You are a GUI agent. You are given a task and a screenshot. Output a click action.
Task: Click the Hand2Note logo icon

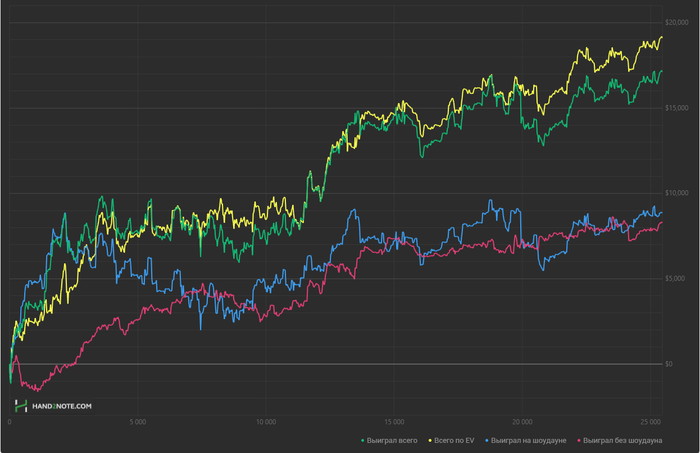point(20,406)
